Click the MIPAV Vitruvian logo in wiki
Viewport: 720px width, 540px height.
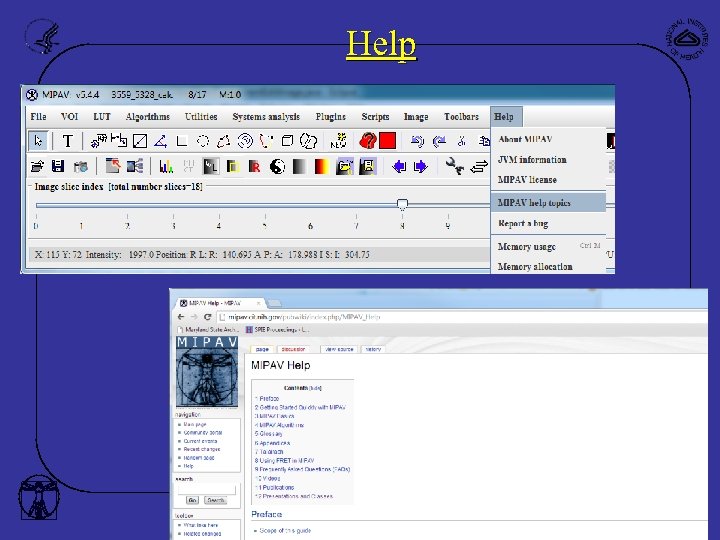[207, 372]
